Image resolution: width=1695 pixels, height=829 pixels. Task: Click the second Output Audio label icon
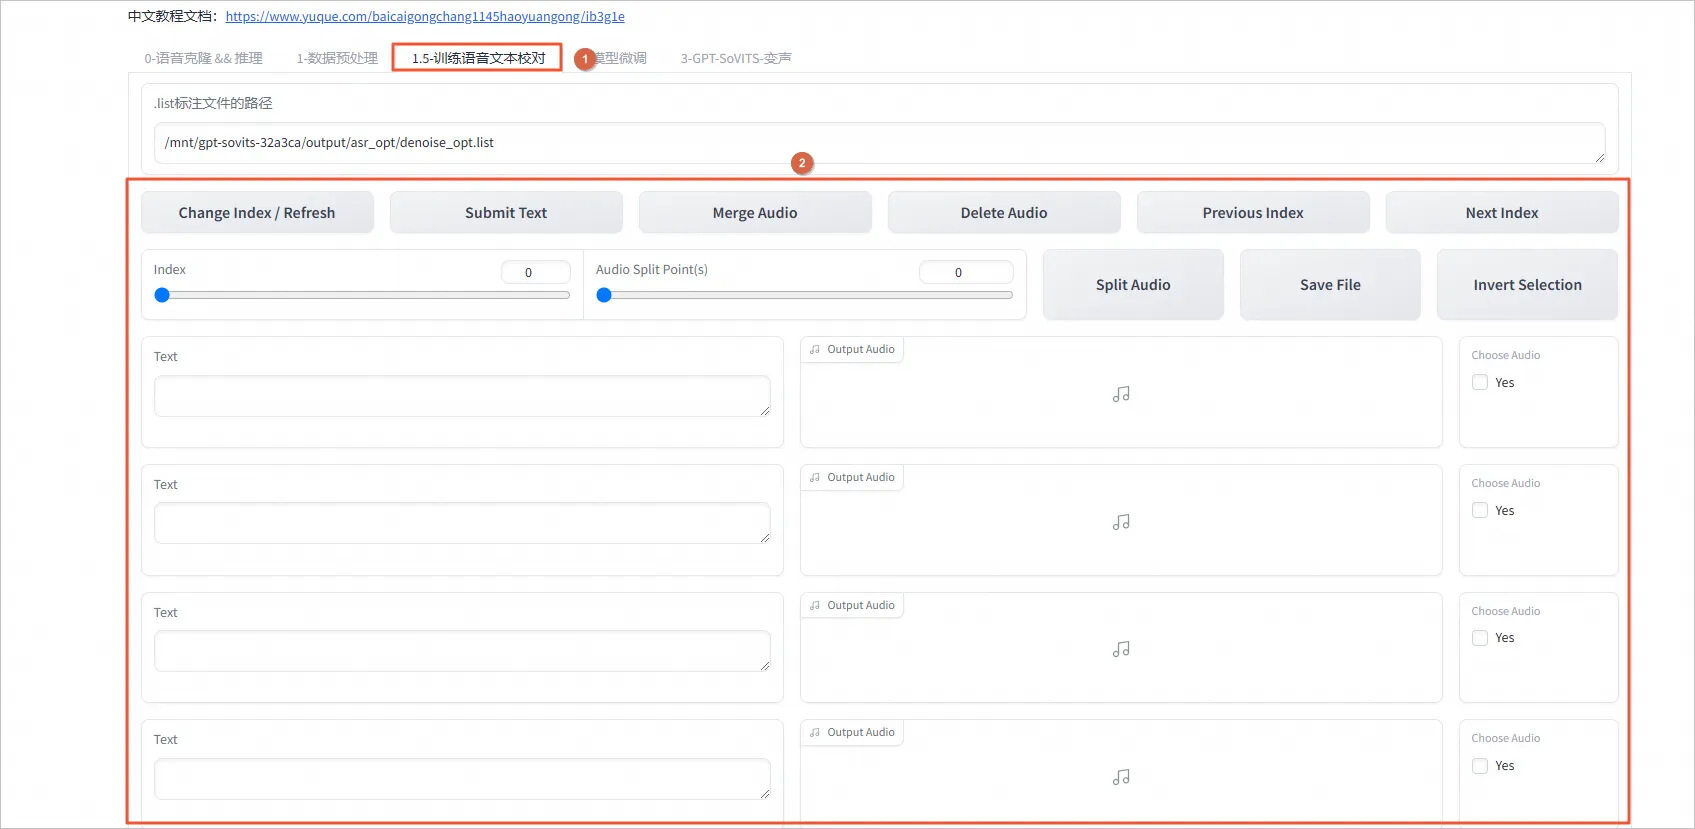click(x=814, y=477)
